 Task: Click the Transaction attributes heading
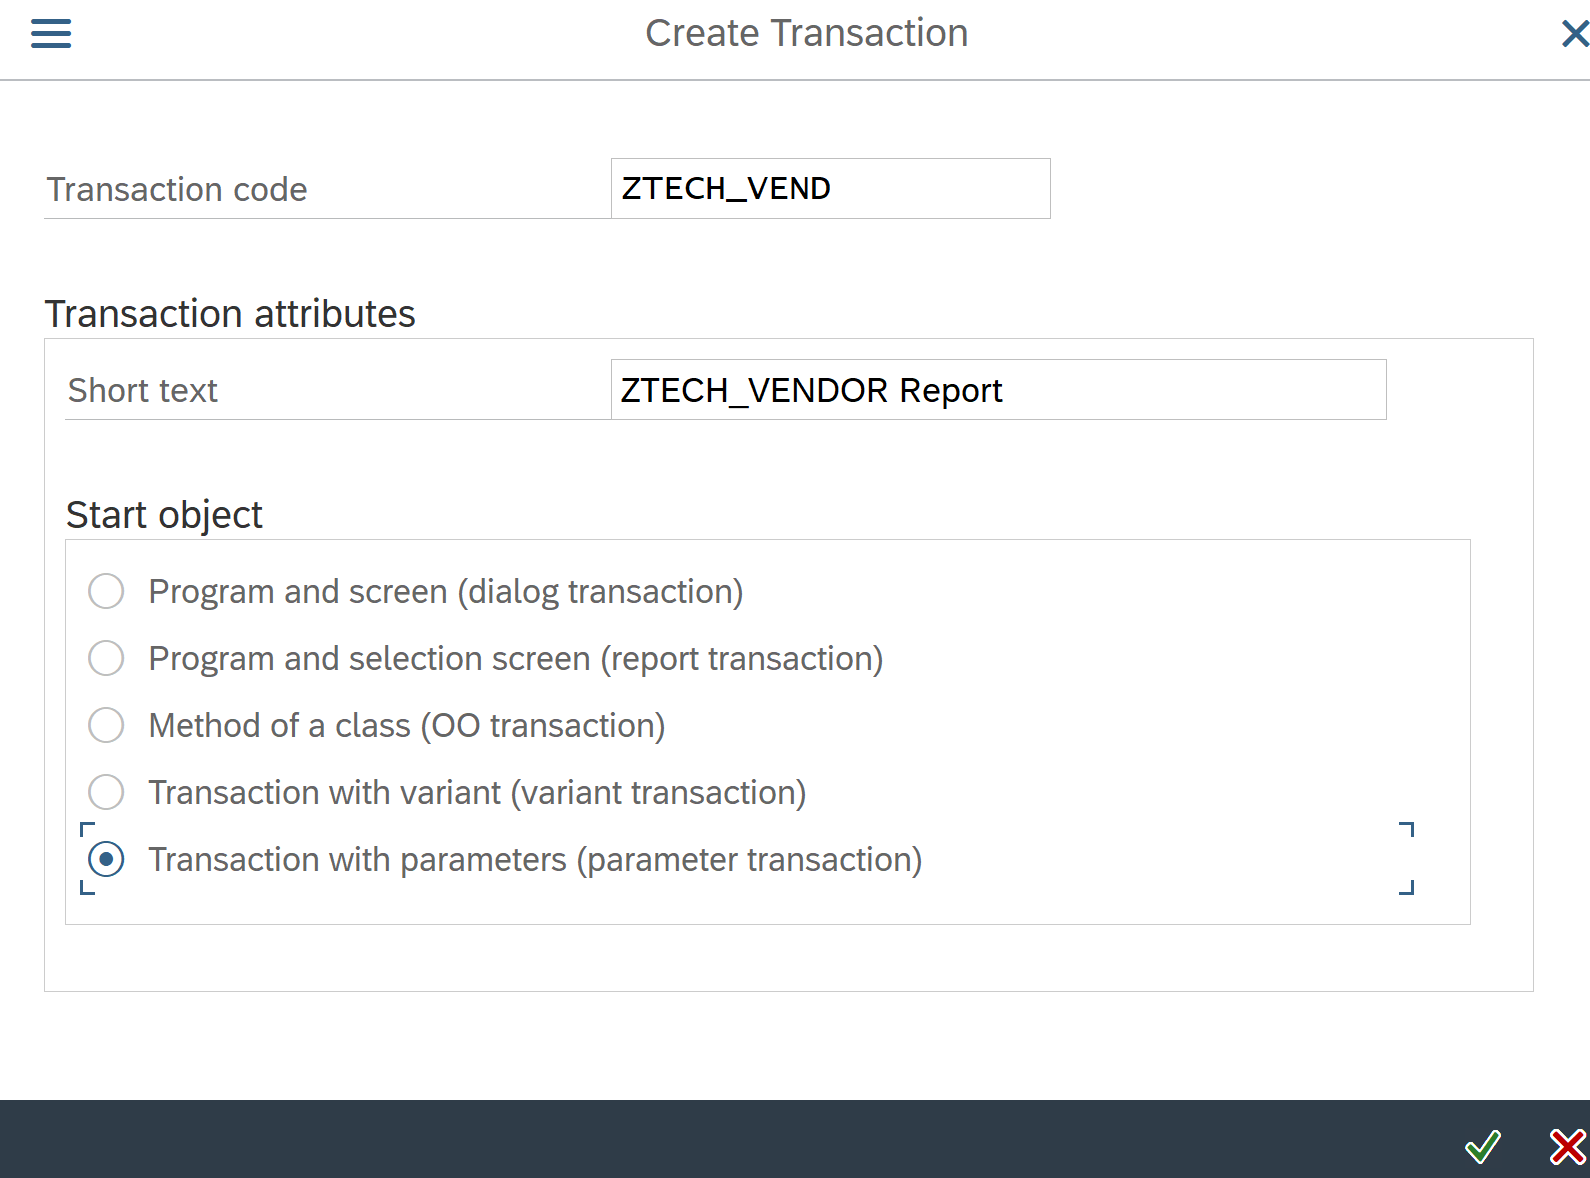click(230, 314)
